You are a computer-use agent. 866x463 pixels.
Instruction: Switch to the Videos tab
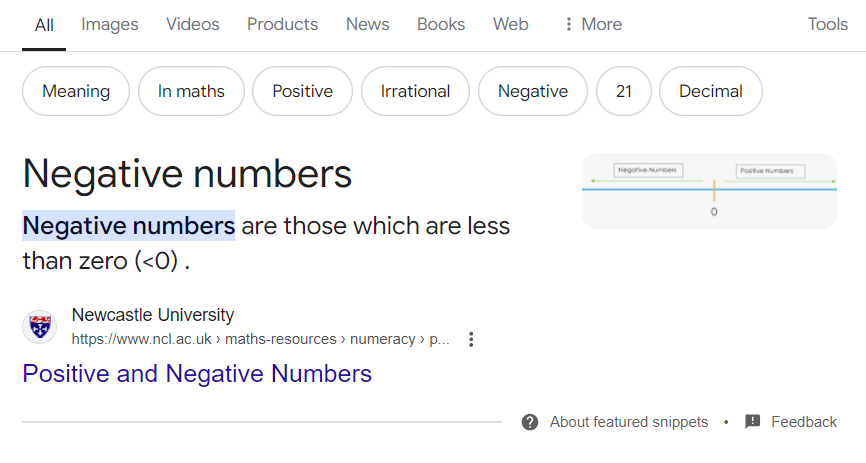(x=193, y=24)
